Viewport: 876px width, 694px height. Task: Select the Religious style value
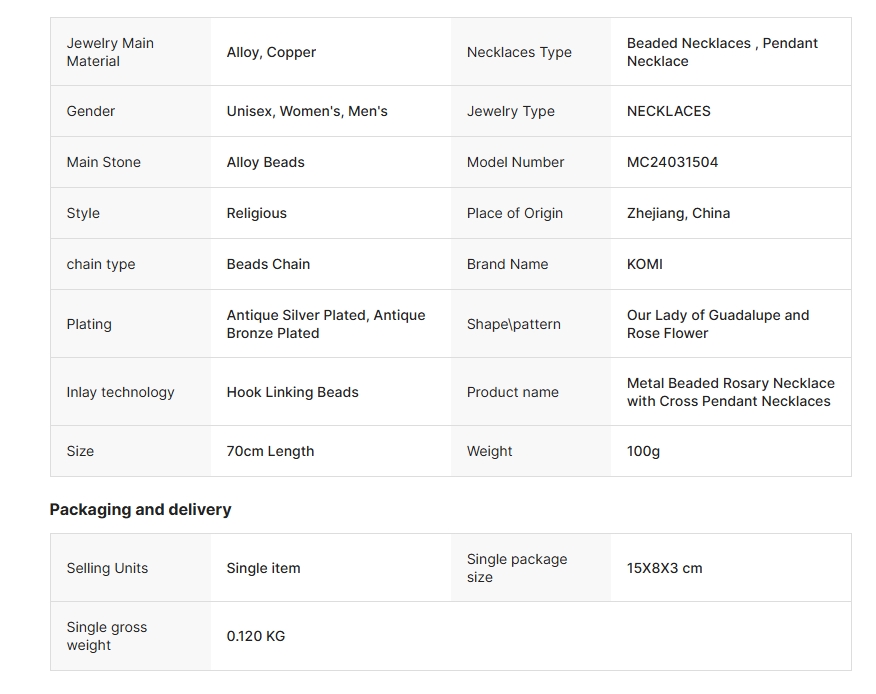(x=256, y=213)
